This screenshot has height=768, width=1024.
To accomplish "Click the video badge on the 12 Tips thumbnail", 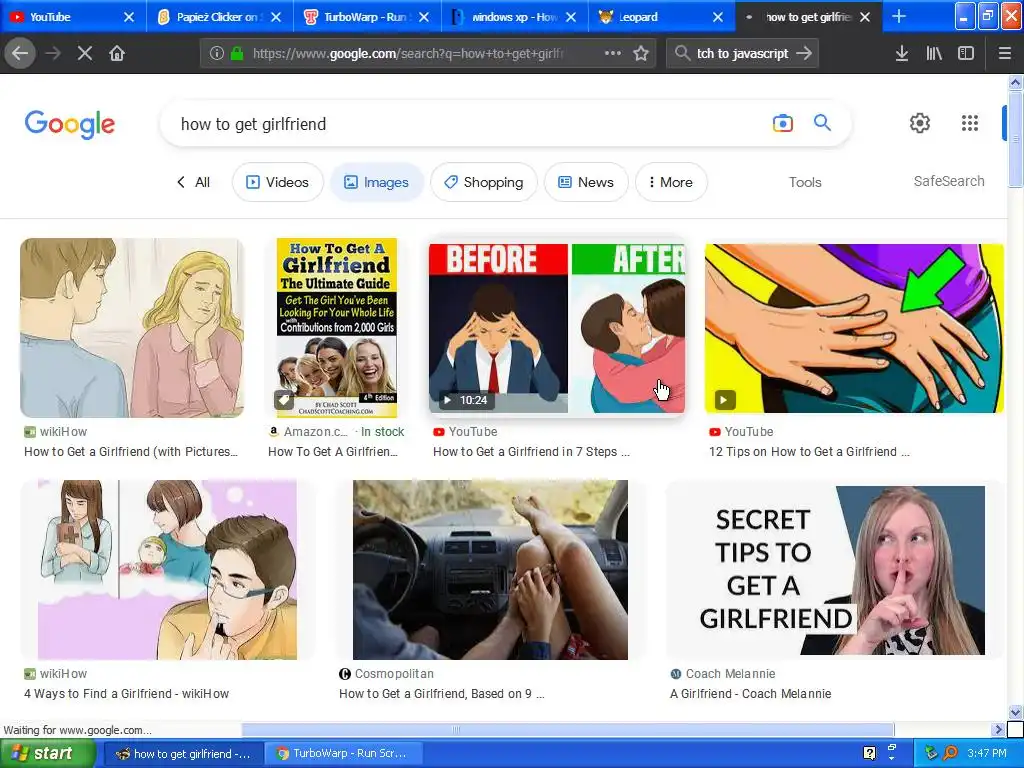I will tap(724, 400).
